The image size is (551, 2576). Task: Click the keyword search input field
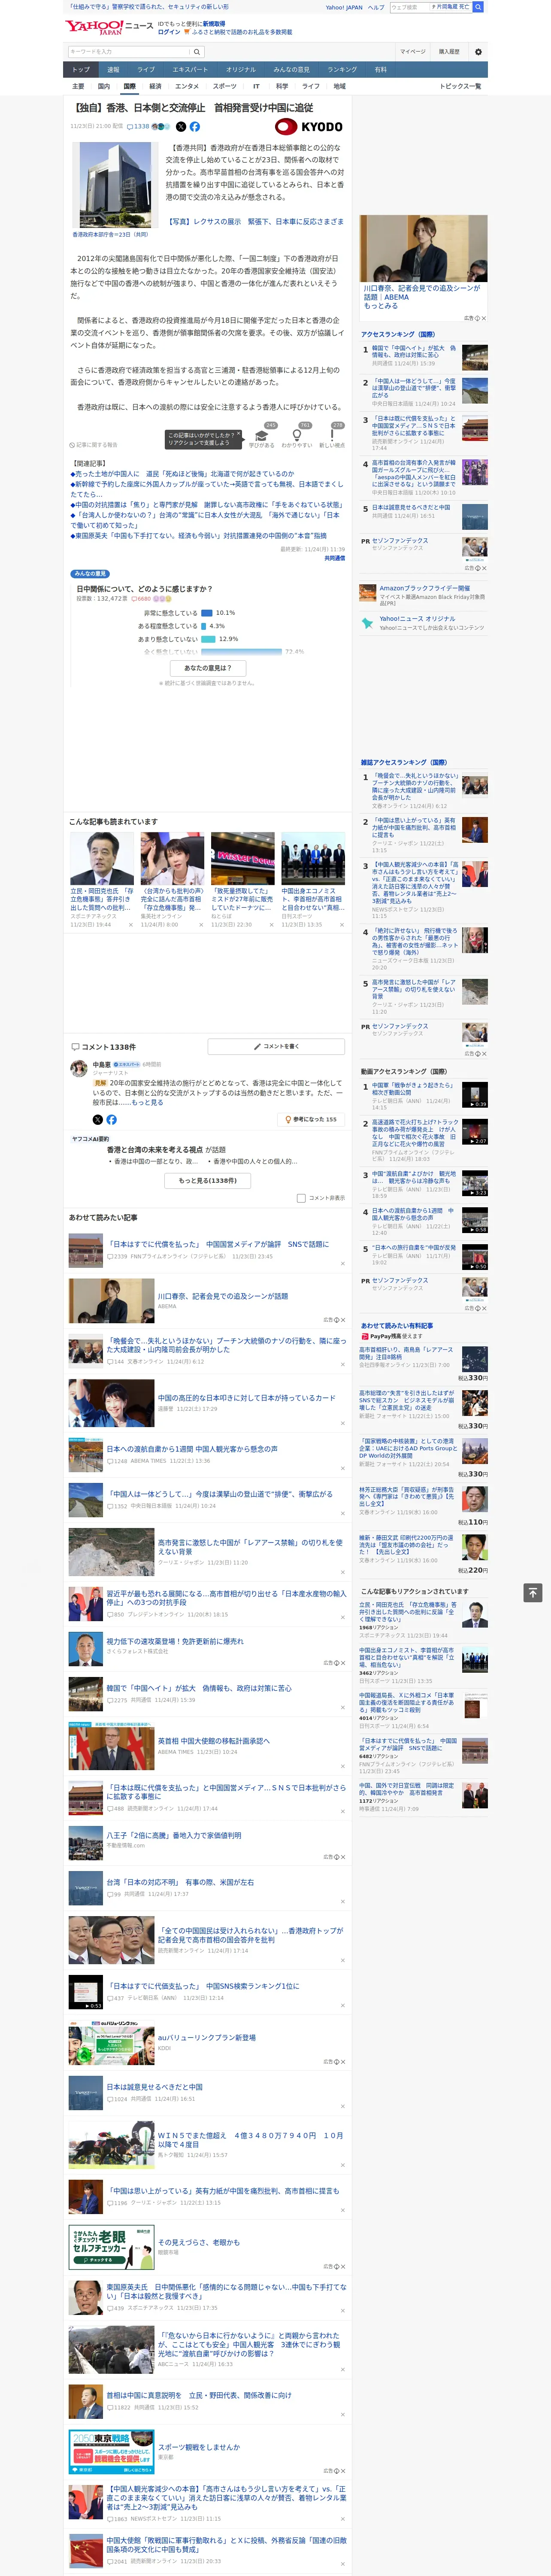pyautogui.click(x=129, y=52)
